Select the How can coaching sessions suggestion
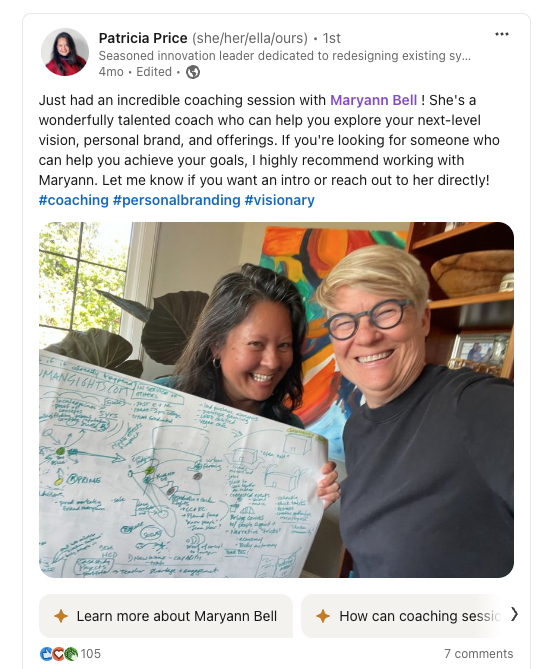The width and height of the screenshot is (553, 669). (403, 616)
